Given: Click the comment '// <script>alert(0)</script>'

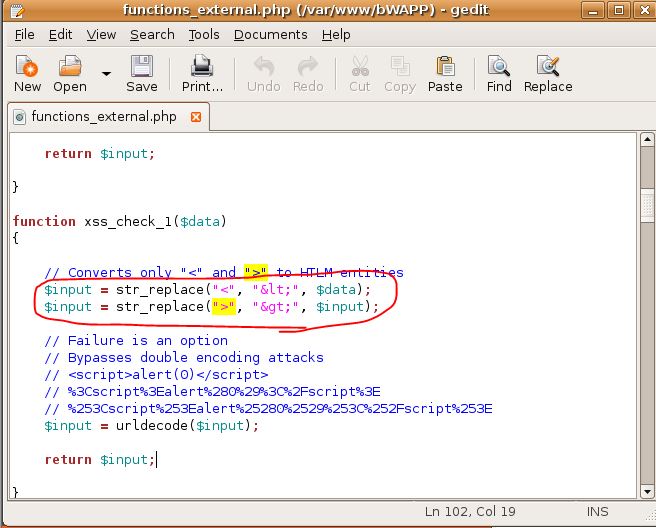Looking at the screenshot, I should coord(156,374).
